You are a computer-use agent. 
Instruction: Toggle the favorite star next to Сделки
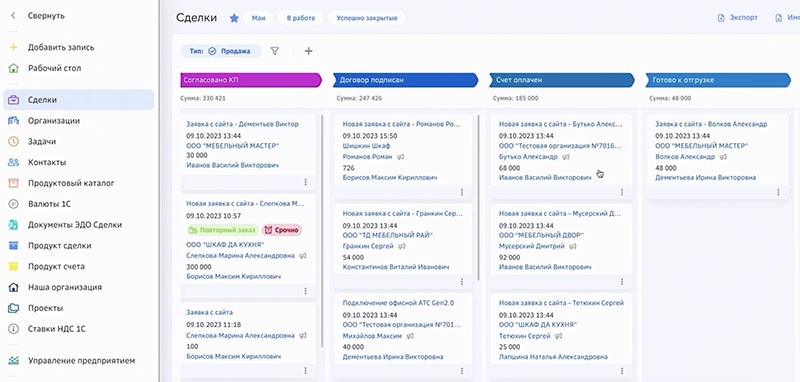point(234,18)
